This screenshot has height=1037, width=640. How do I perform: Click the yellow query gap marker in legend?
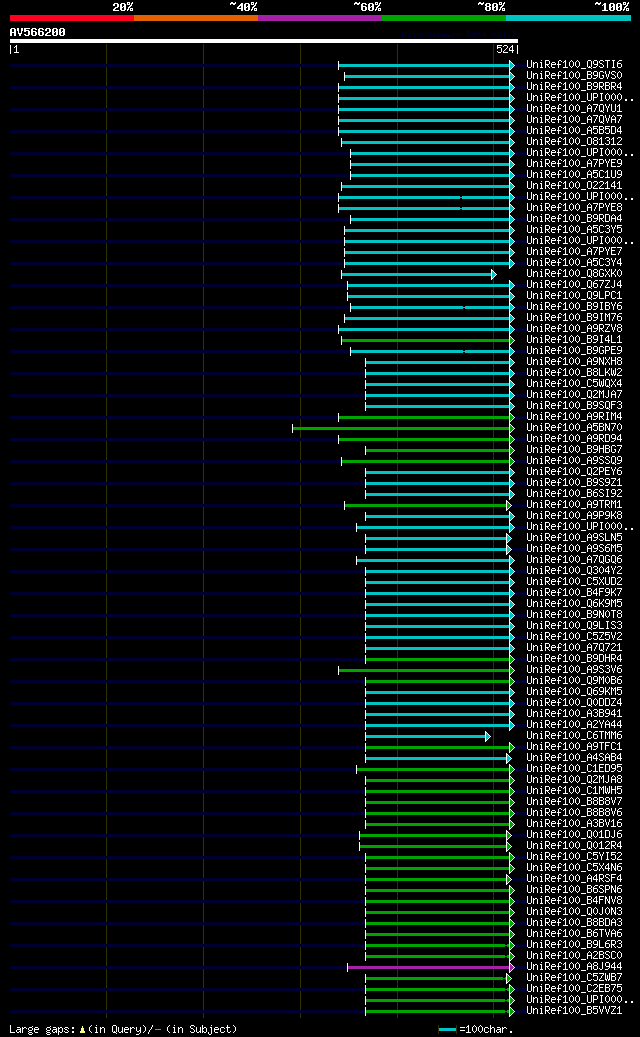pyautogui.click(x=83, y=1030)
